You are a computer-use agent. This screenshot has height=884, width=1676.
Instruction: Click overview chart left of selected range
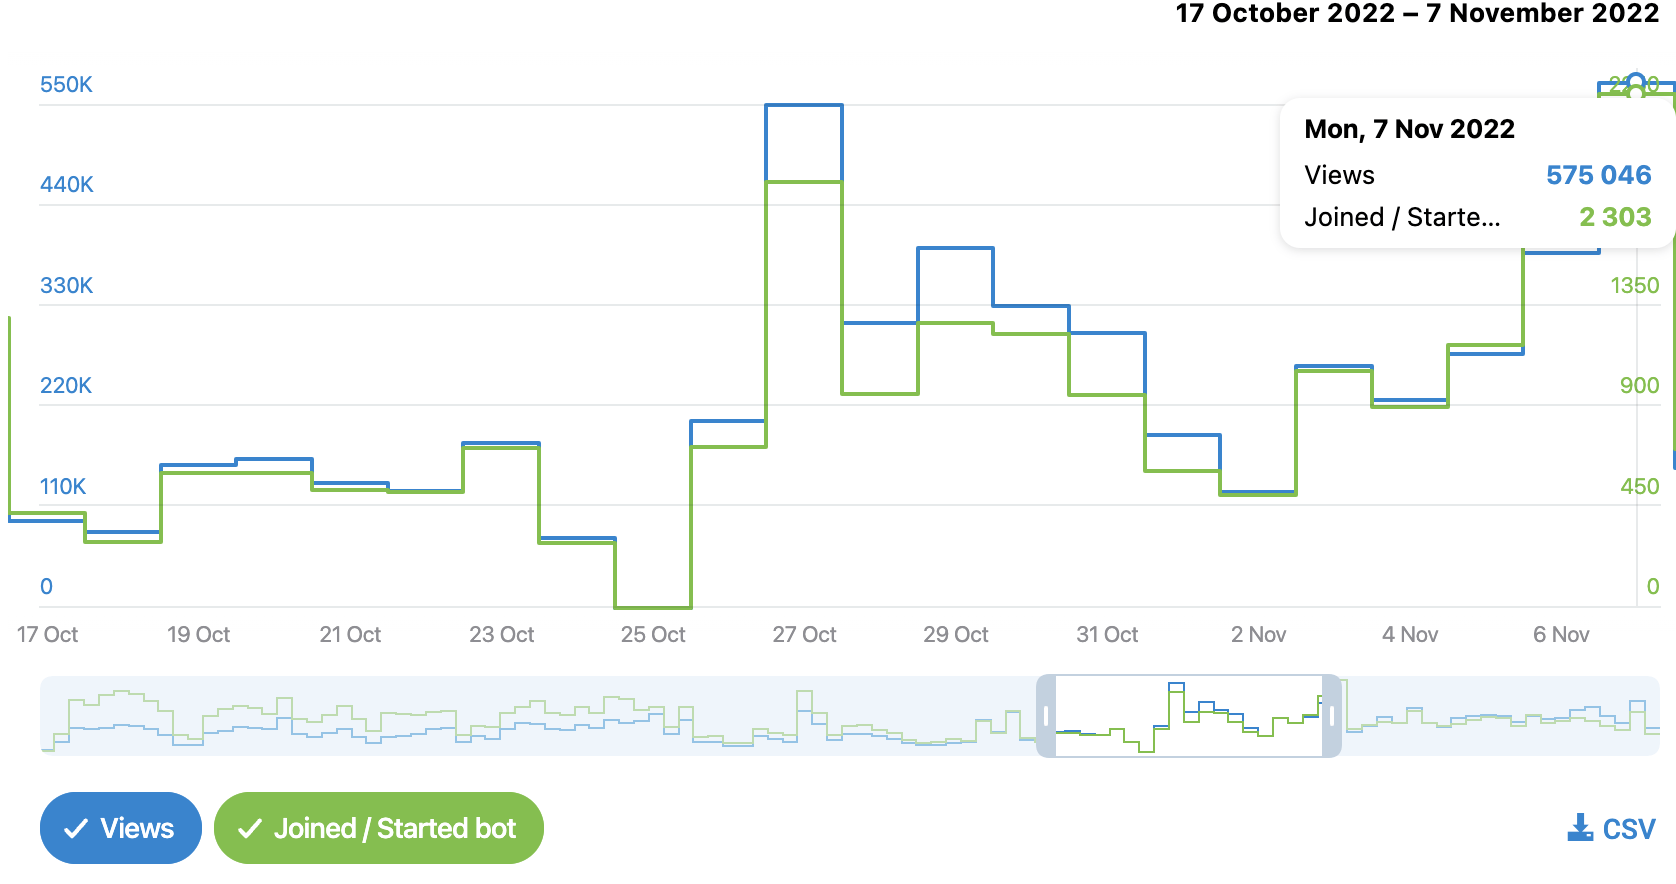tap(540, 716)
